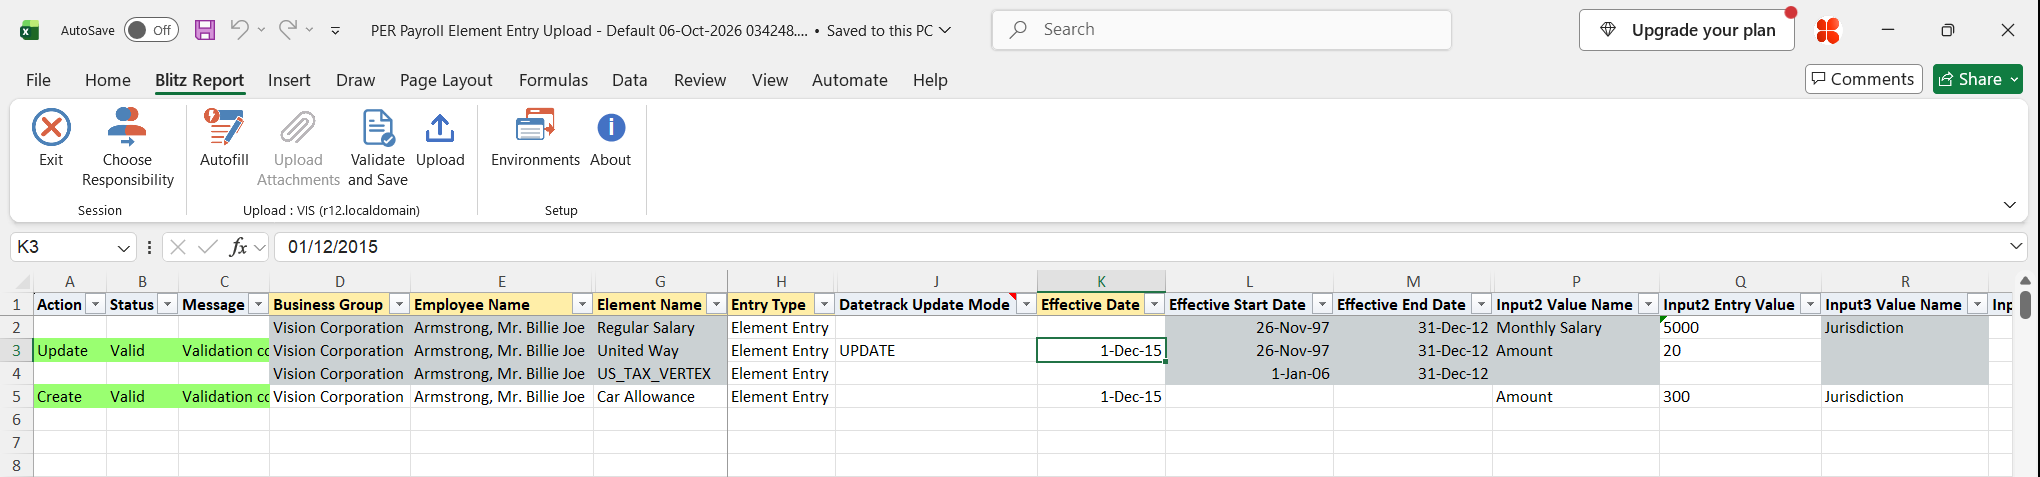Open the Comments pane
This screenshot has height=477, width=2040.
point(1863,79)
